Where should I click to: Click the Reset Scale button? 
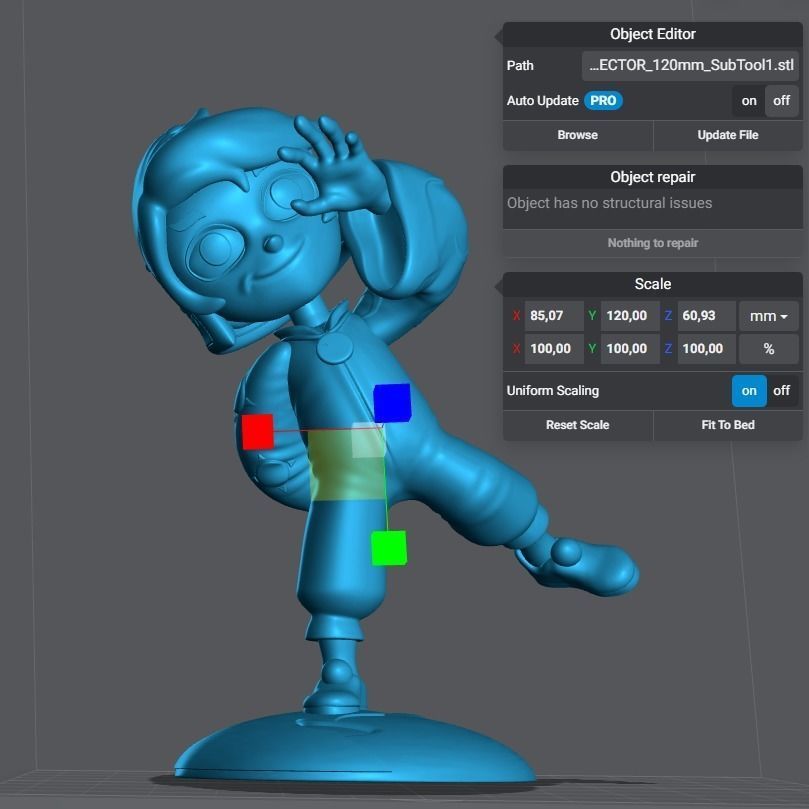577,425
